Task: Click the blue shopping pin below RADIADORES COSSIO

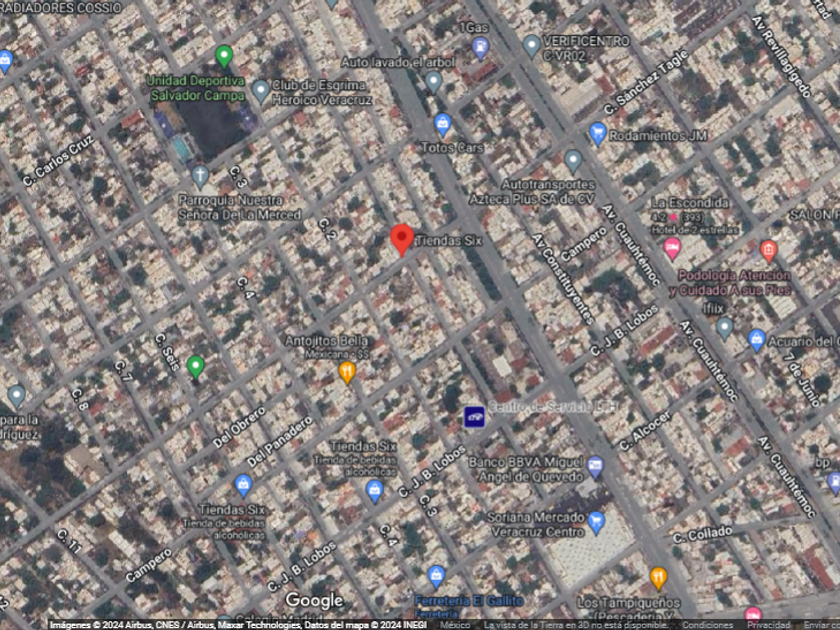Action: (x=5, y=62)
